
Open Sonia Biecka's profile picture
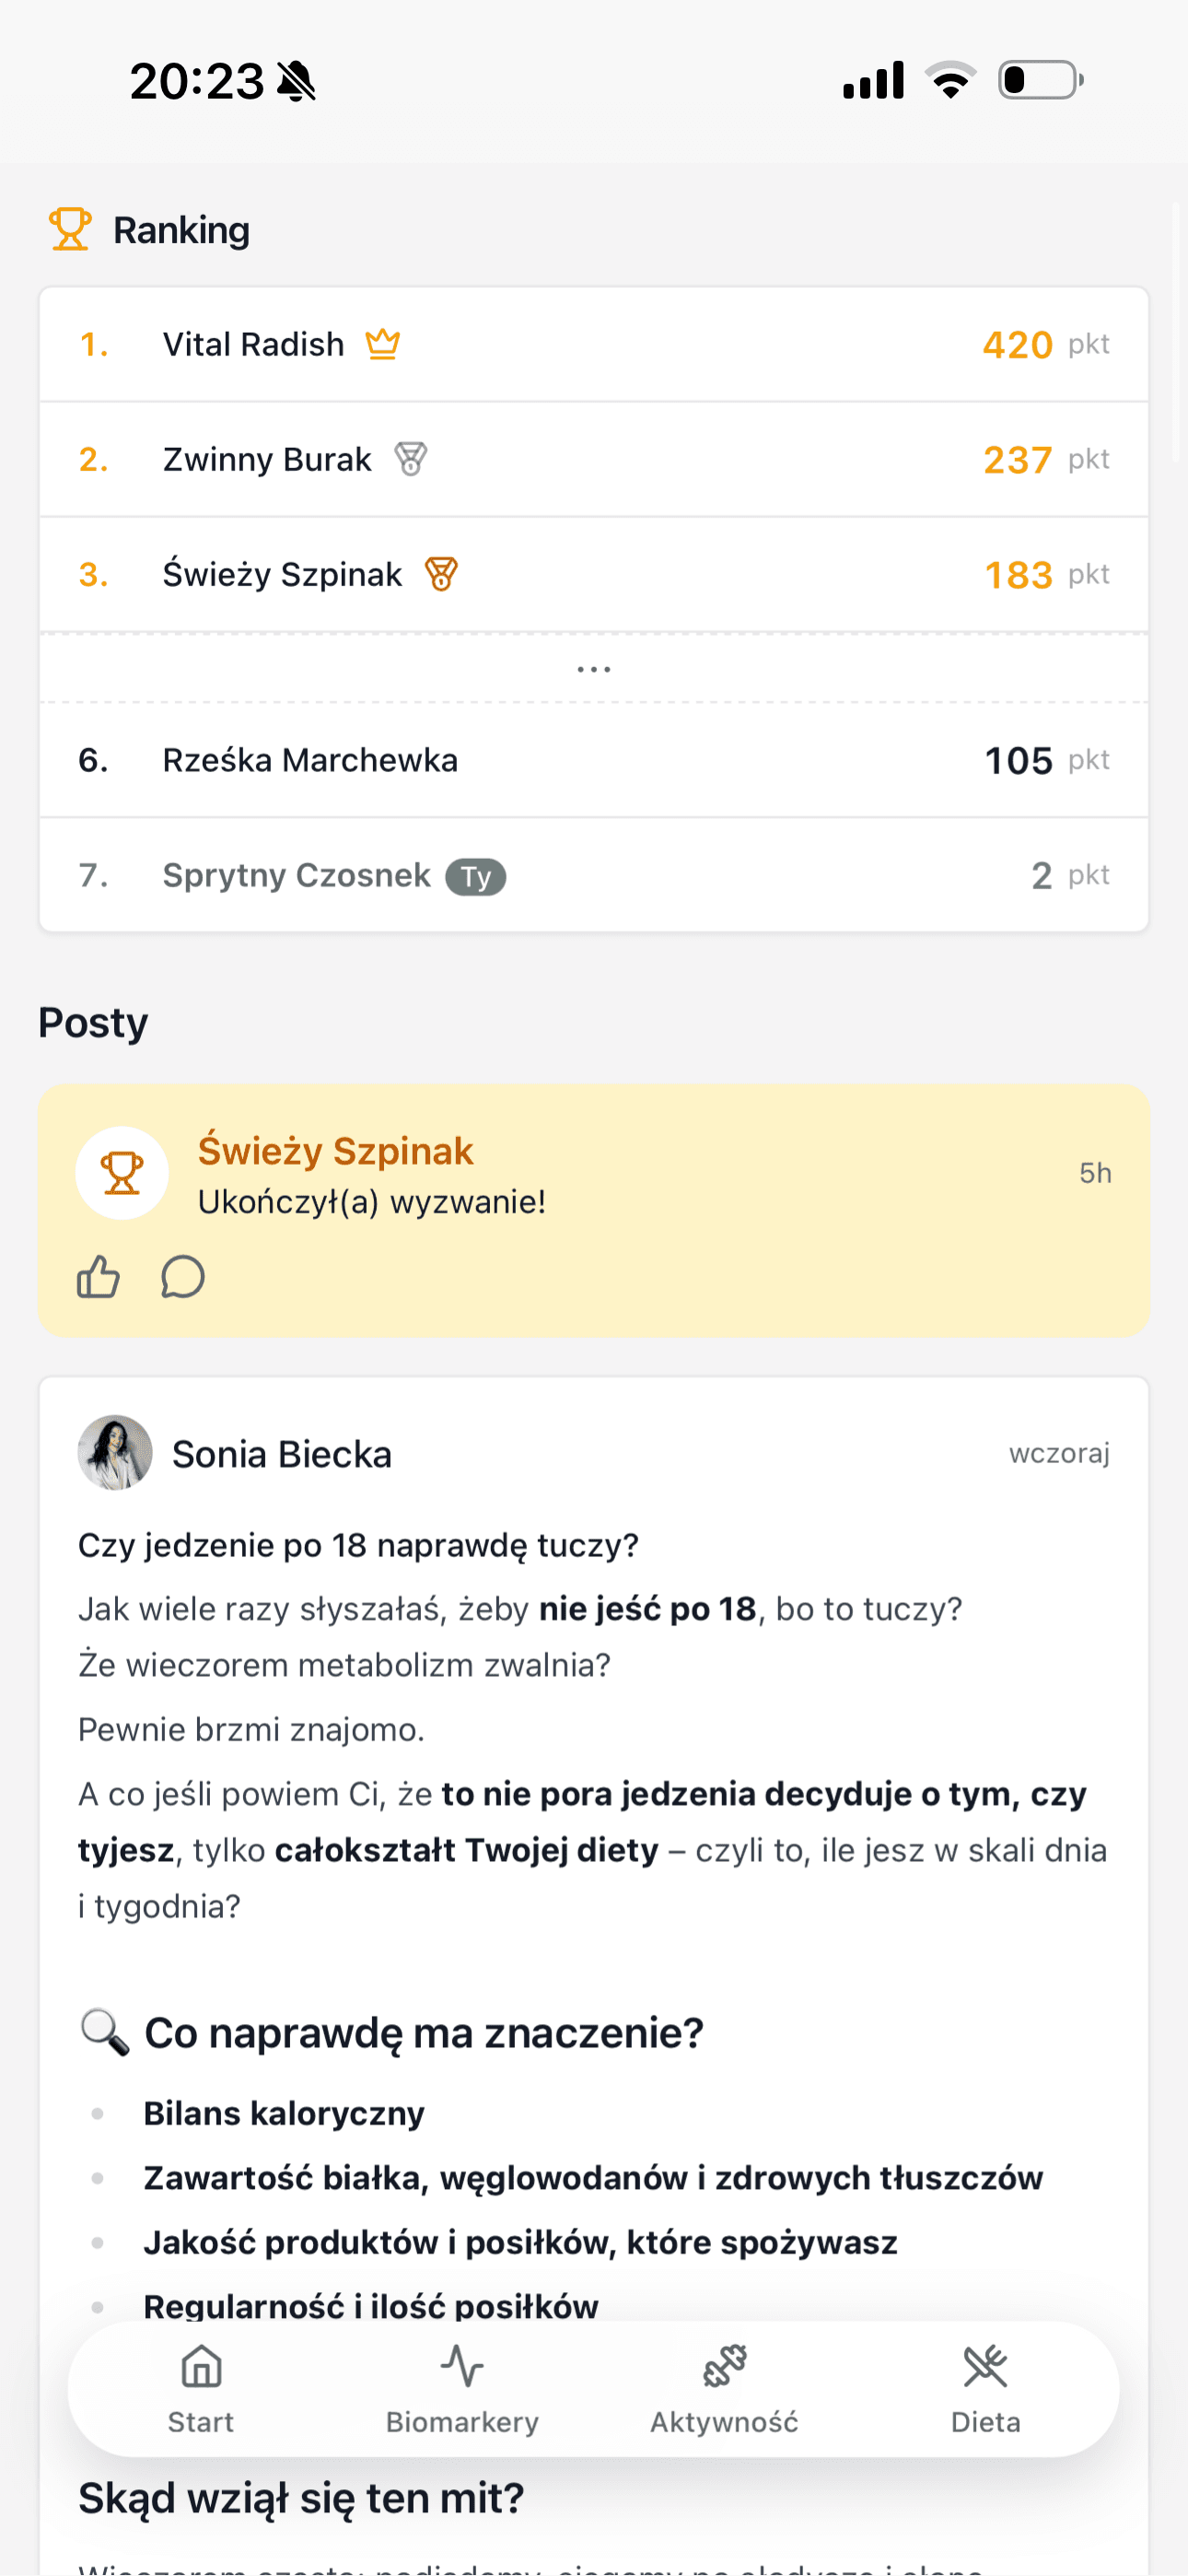[x=114, y=1453]
